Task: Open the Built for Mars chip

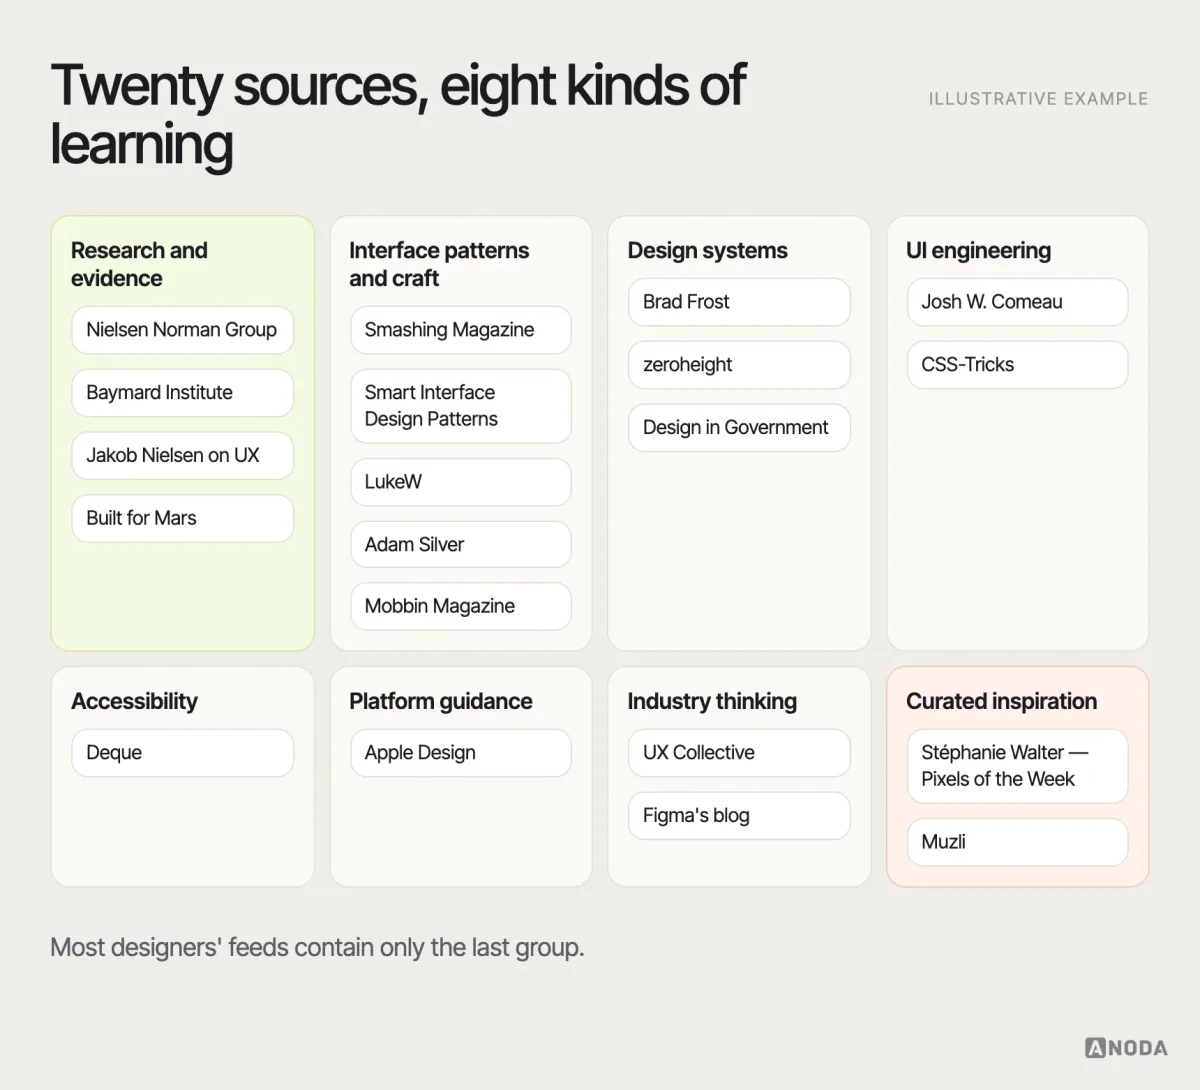Action: (182, 518)
